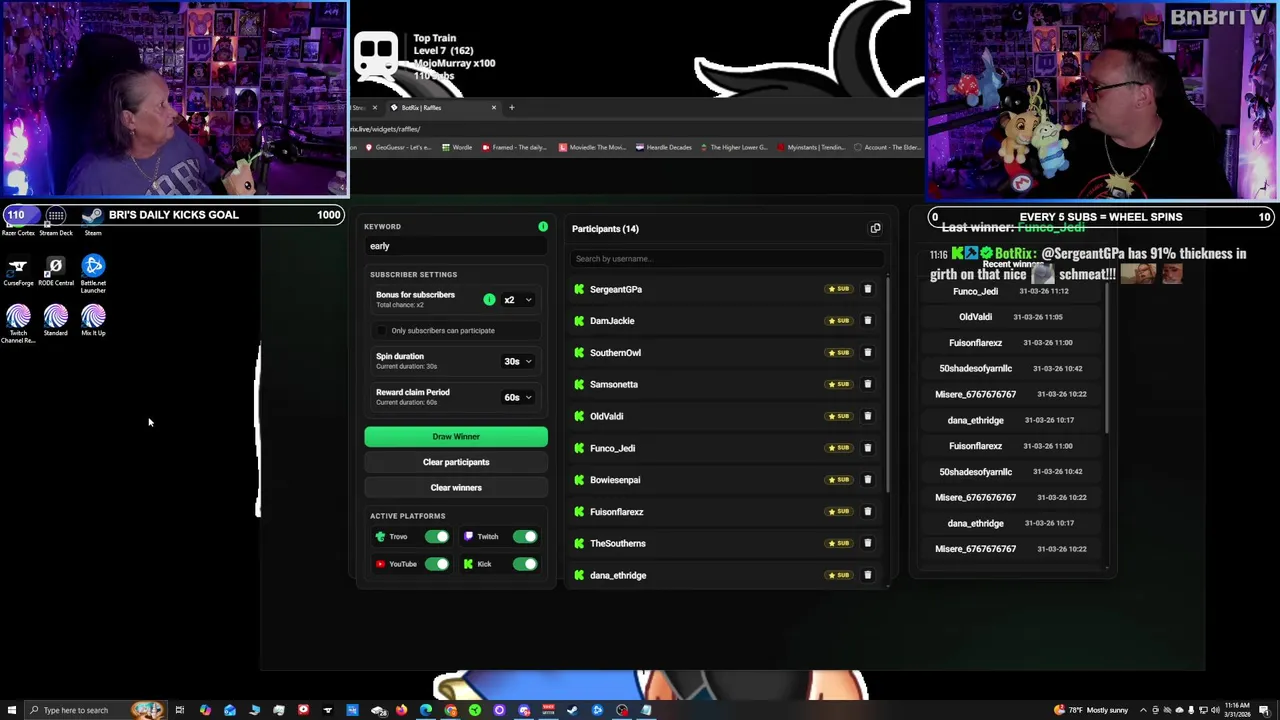Image resolution: width=1280 pixels, height=720 pixels.
Task: Open Task View on the taskbar
Action: pyautogui.click(x=180, y=710)
